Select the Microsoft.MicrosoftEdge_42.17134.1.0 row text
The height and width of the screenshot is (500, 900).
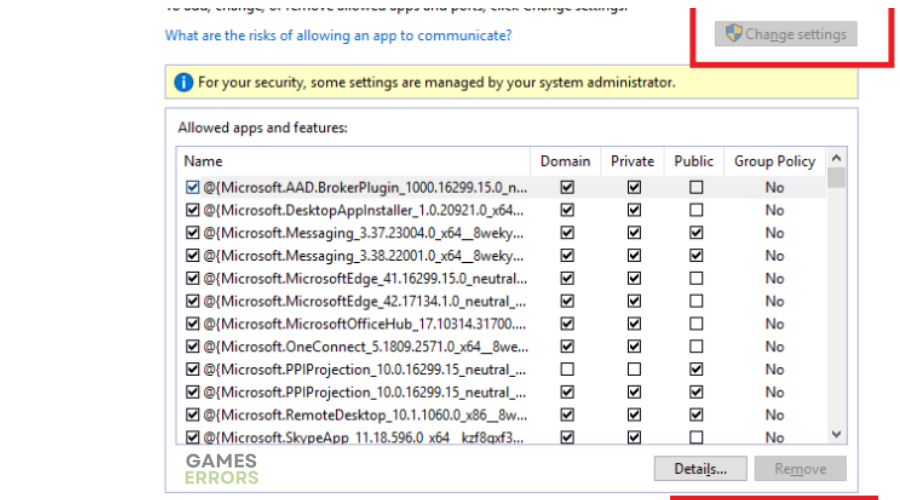point(364,301)
